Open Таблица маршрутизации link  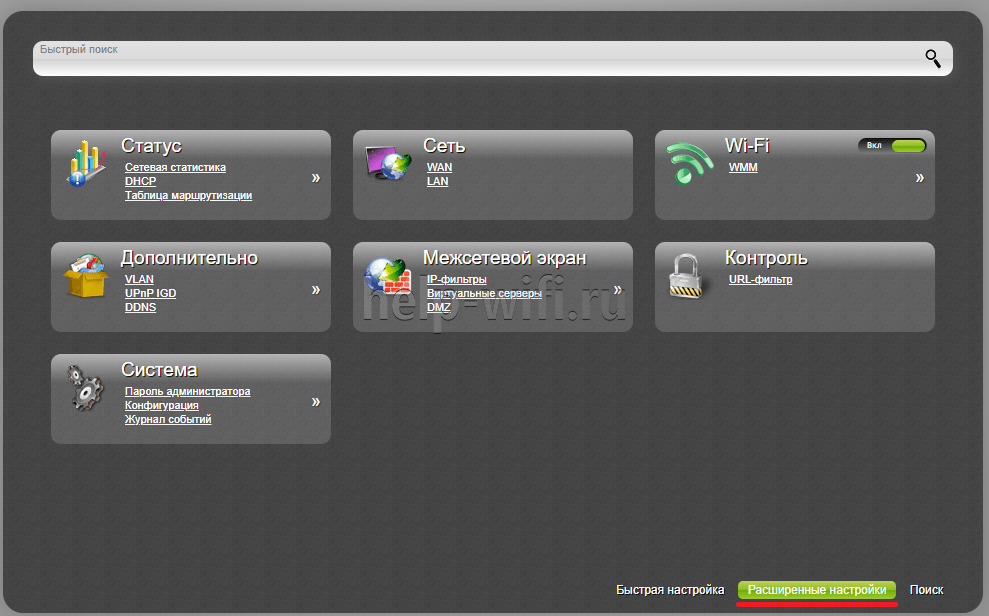point(189,195)
